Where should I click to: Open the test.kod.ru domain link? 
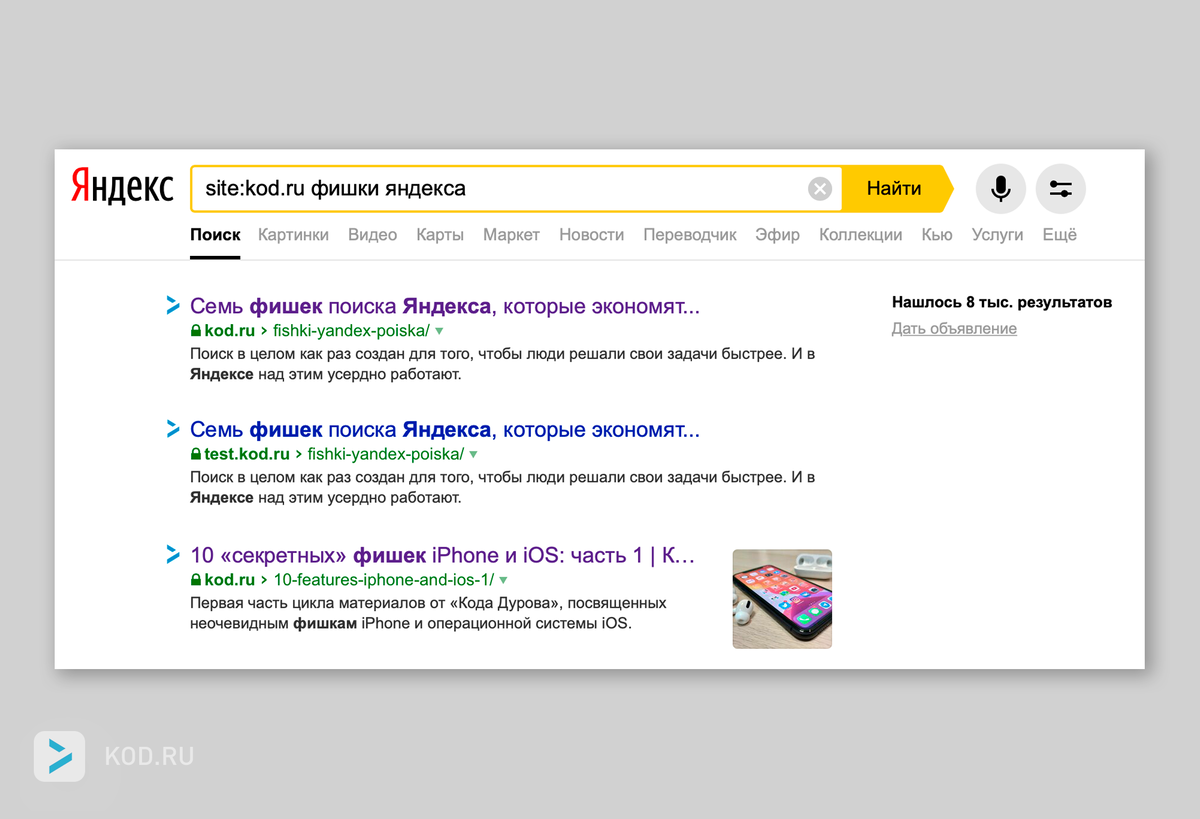(x=247, y=454)
